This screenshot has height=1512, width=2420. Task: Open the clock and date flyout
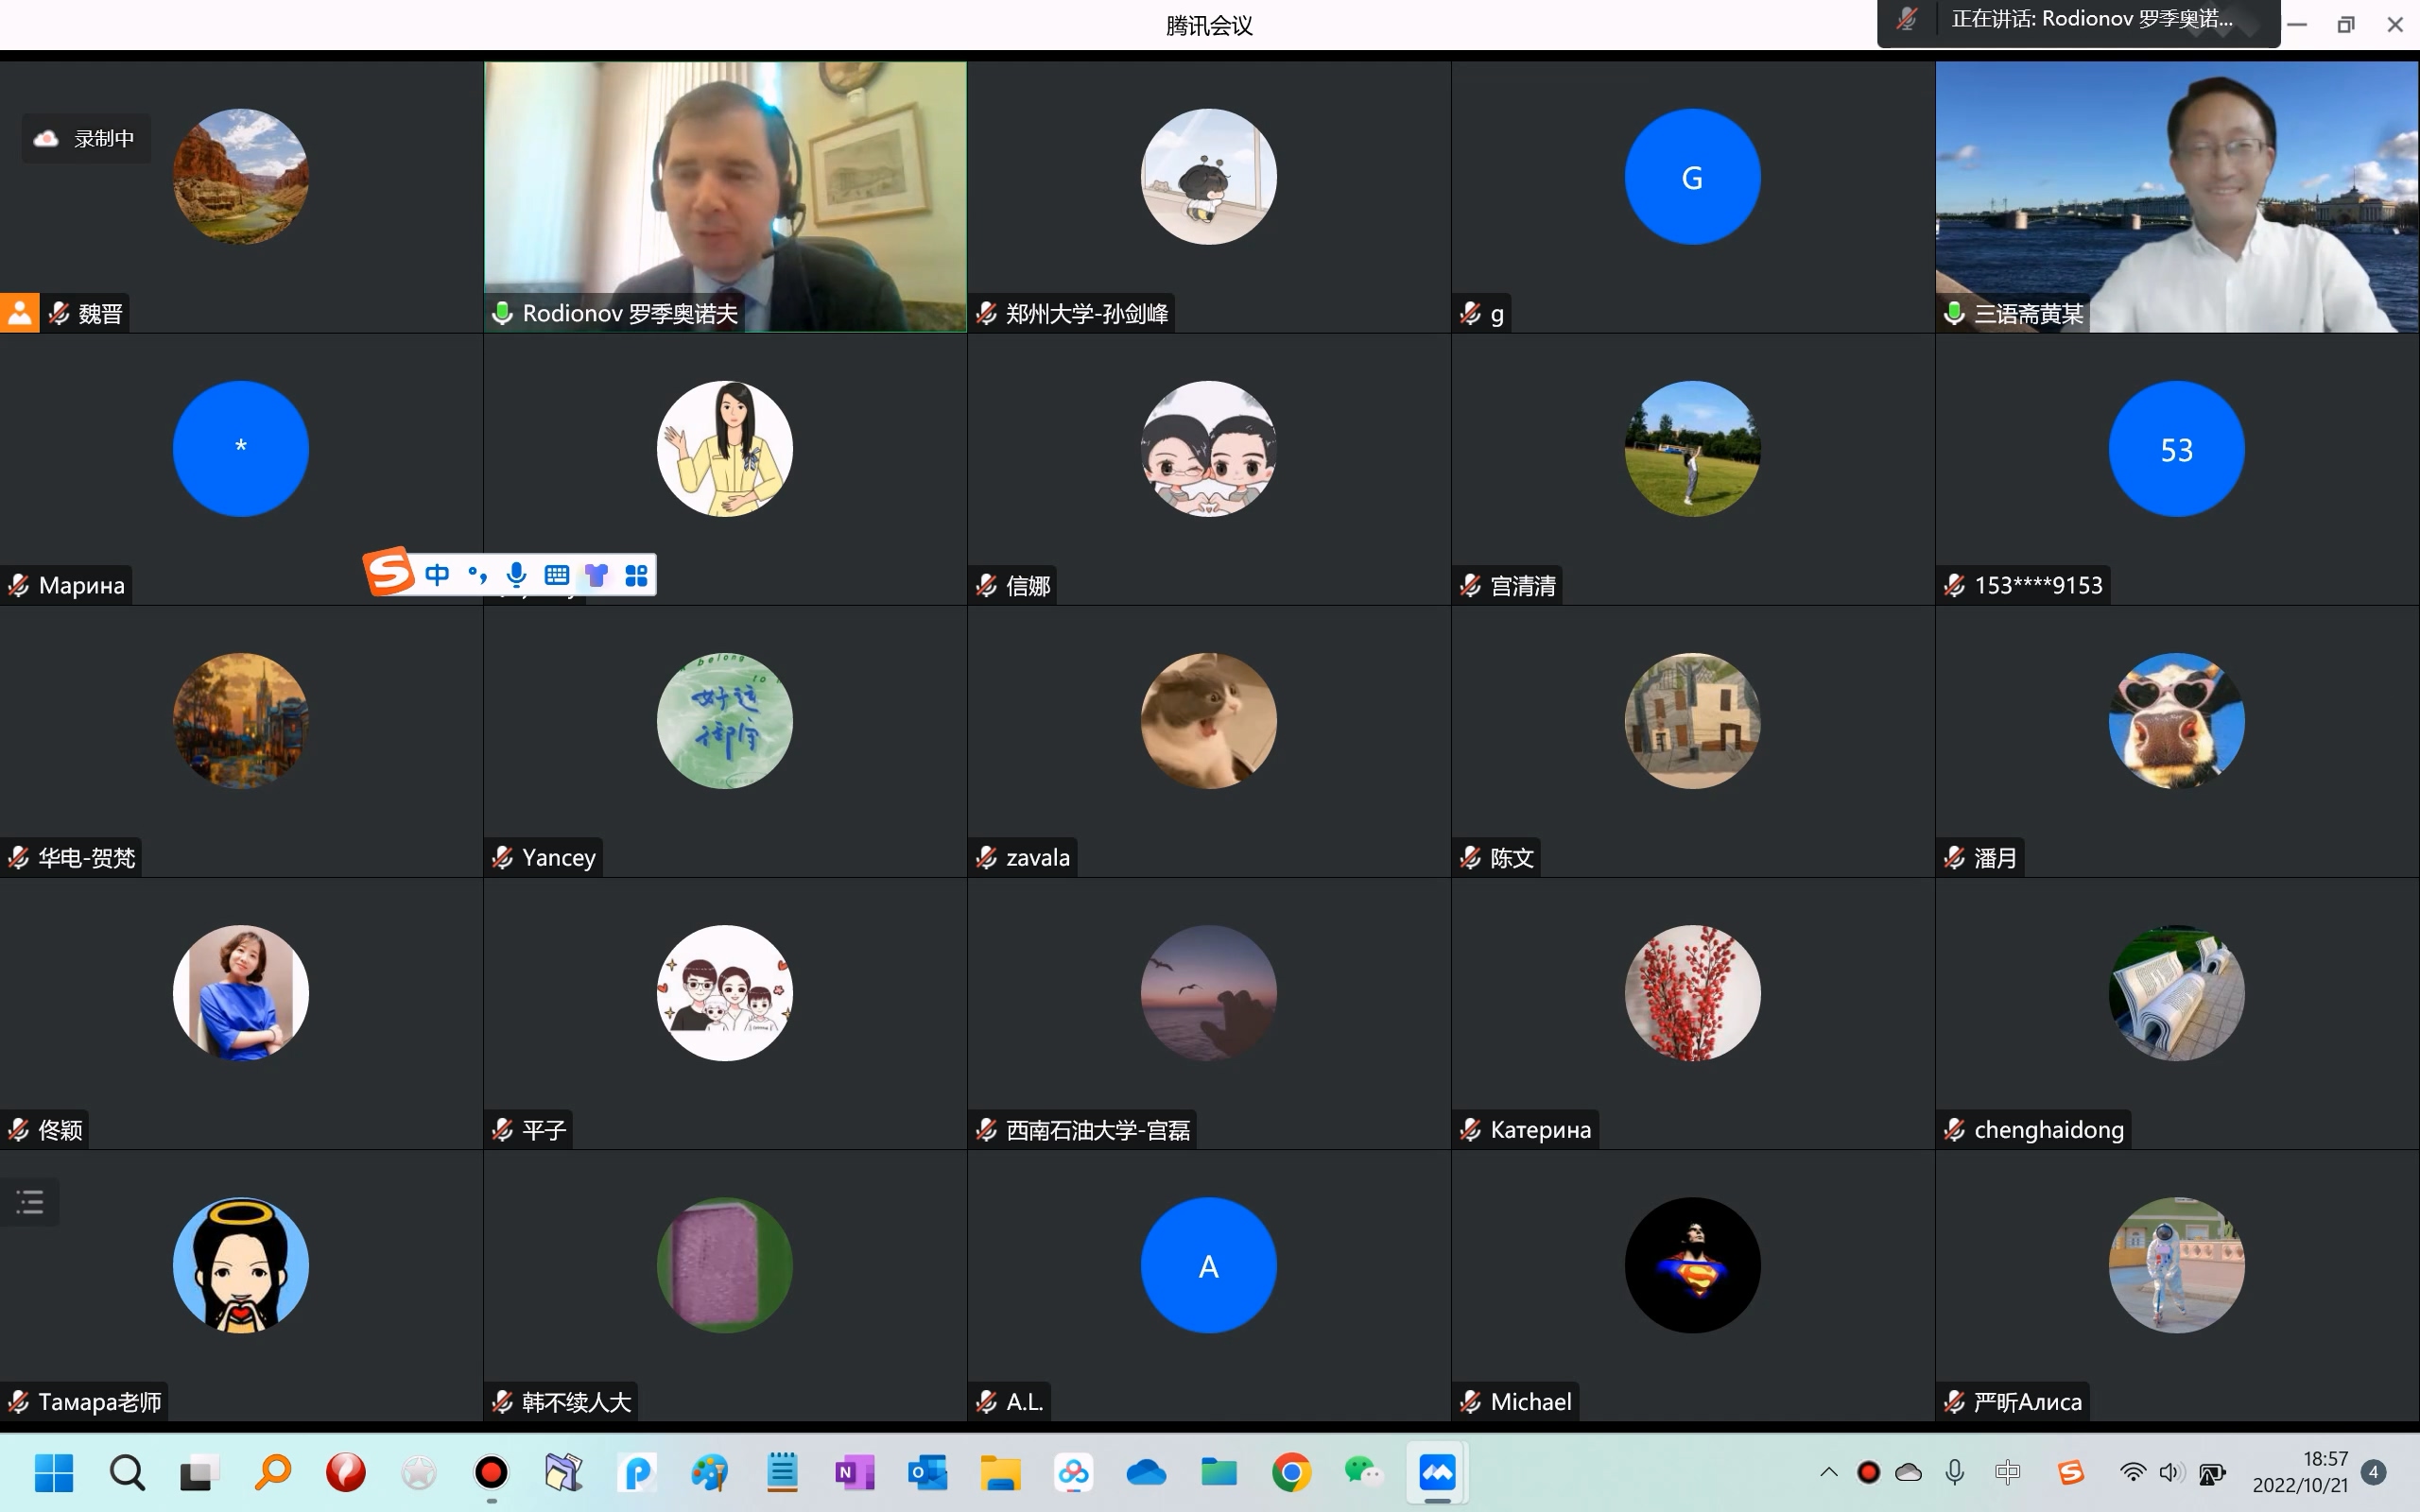[x=2300, y=1472]
